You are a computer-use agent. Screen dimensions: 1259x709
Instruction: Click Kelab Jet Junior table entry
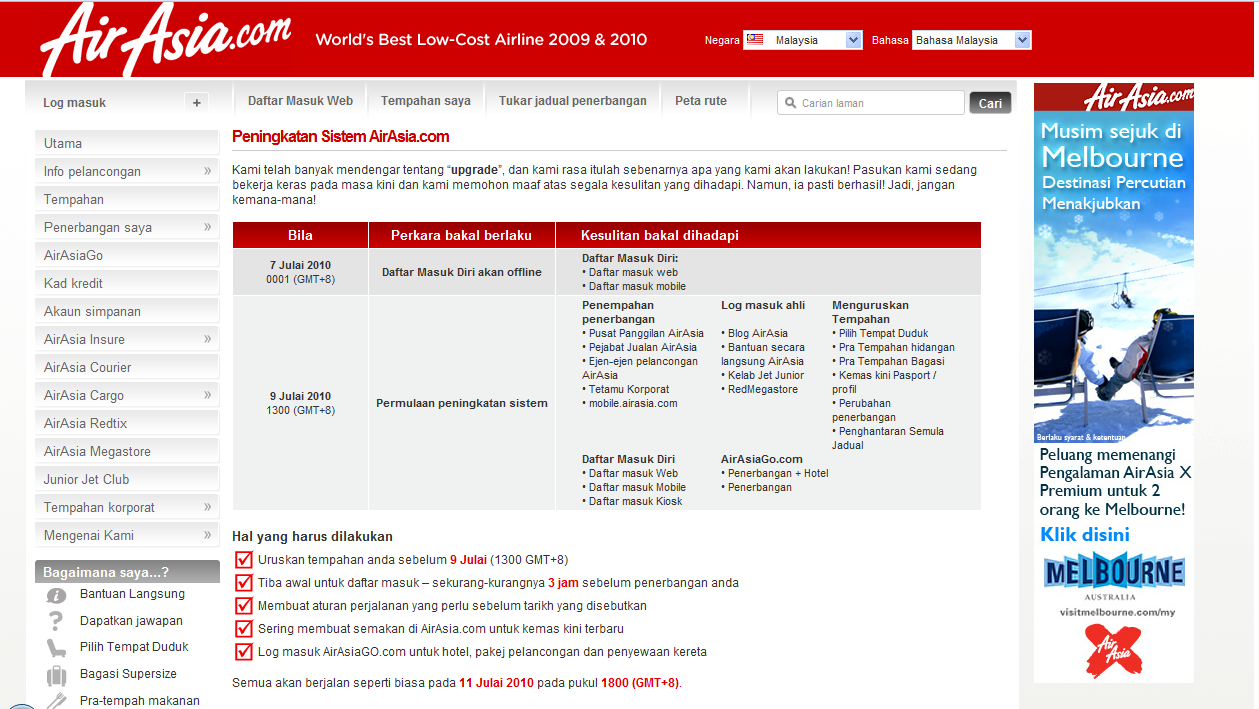[766, 375]
